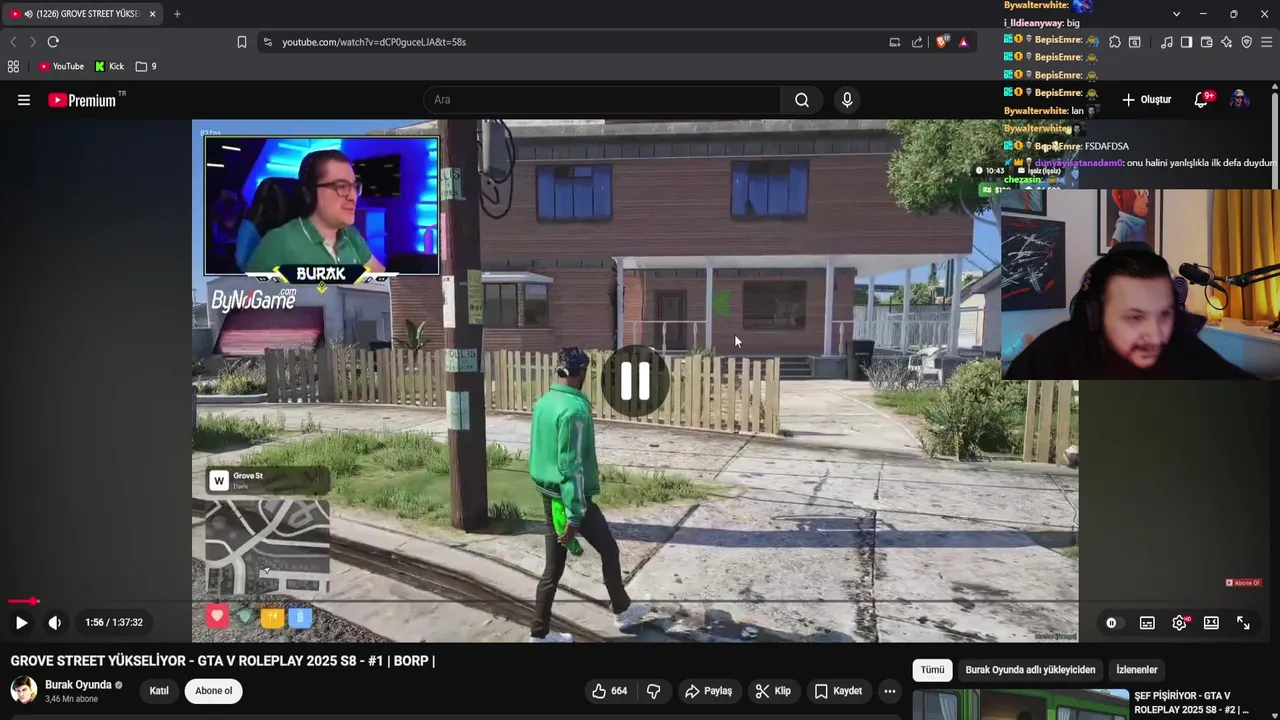Select the GROVE STREET YÜKSE browser tab
Screen dimensions: 1280x720
83,14
